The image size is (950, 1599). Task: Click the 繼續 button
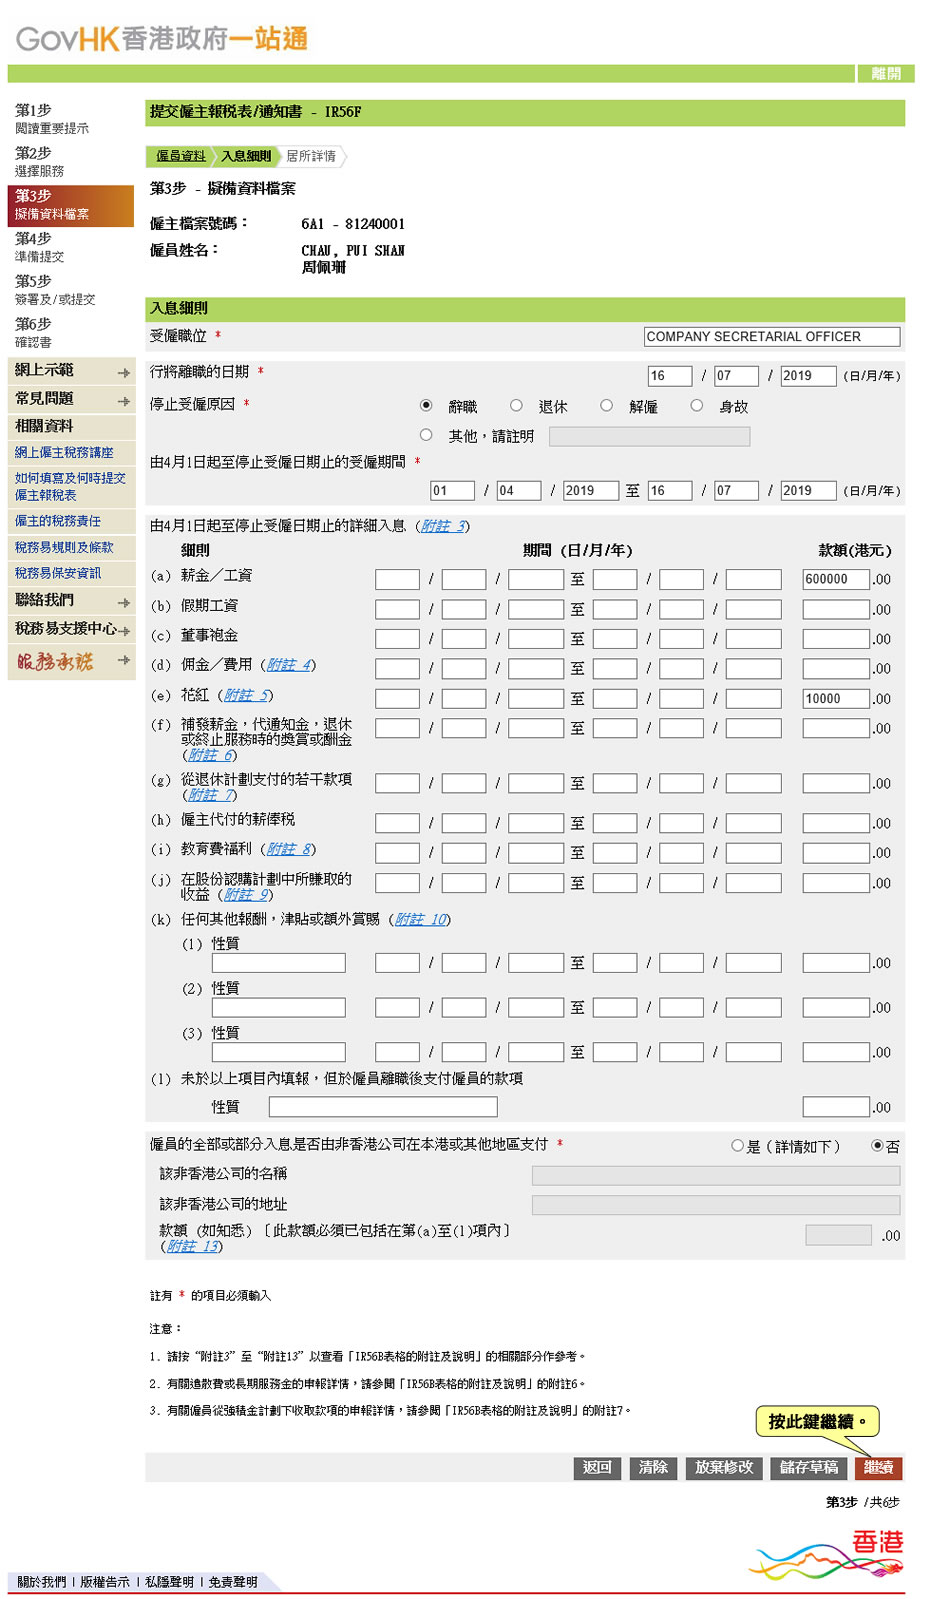tap(879, 1467)
